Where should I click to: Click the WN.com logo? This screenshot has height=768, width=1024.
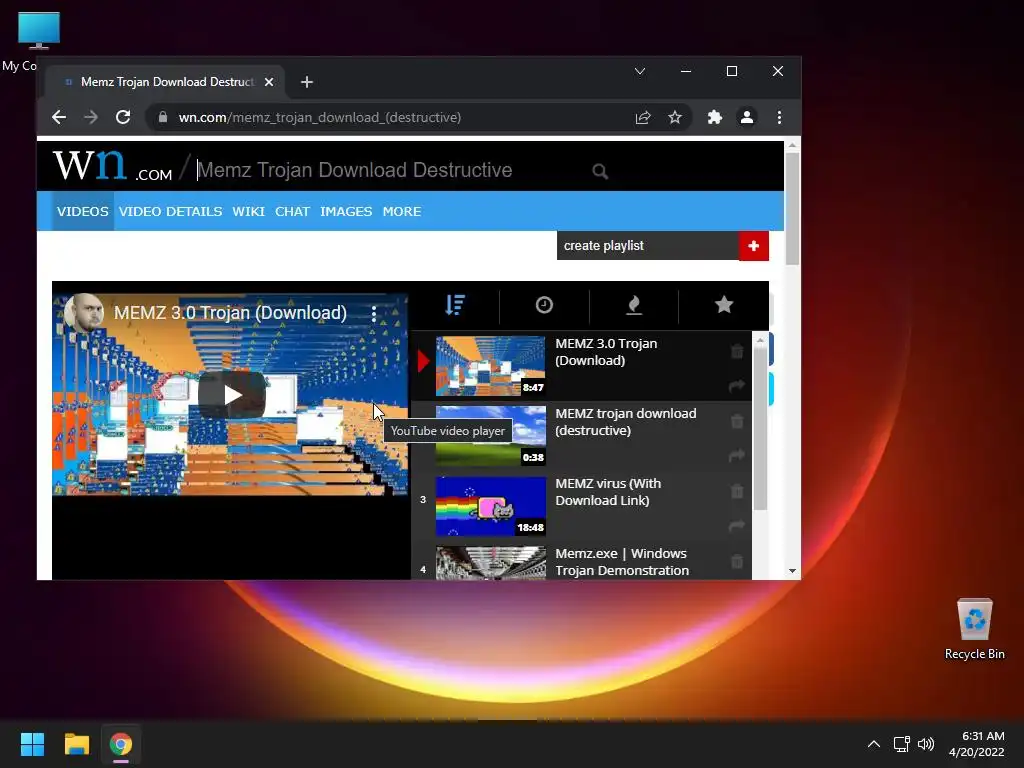113,166
